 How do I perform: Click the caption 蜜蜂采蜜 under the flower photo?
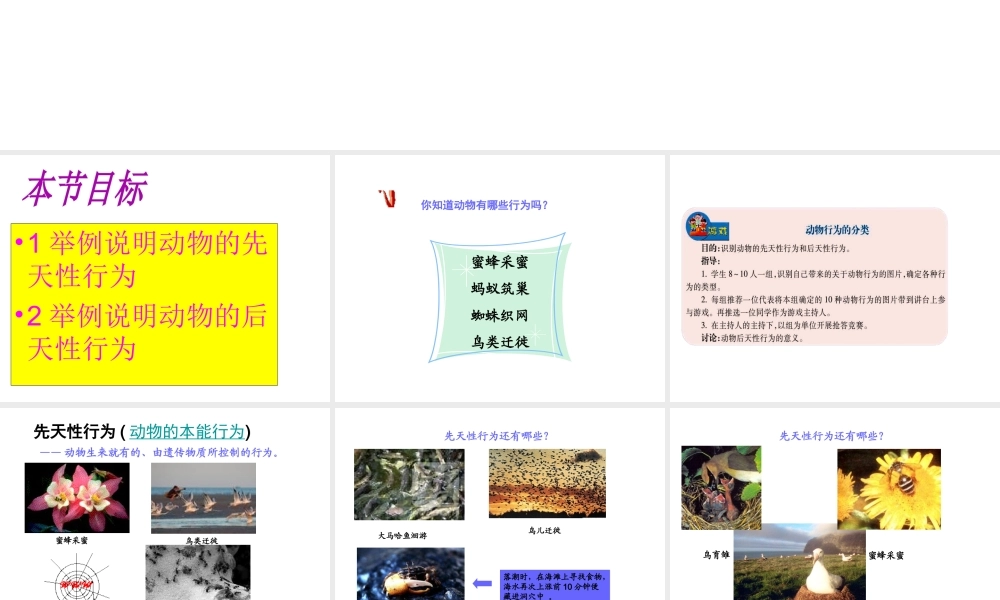click(72, 540)
